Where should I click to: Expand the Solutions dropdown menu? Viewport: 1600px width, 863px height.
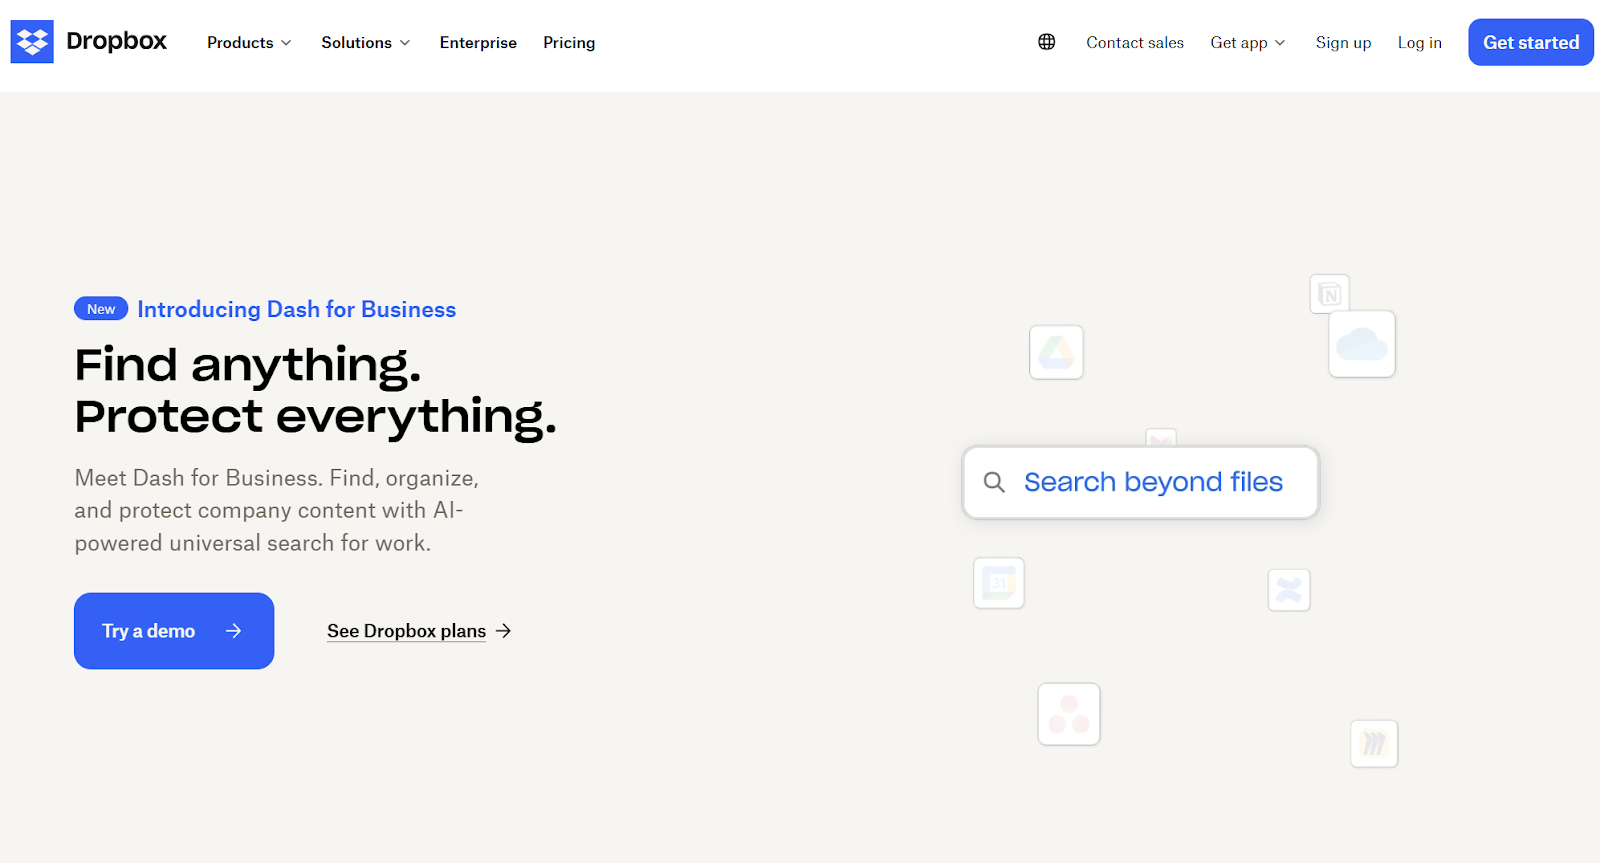pyautogui.click(x=365, y=42)
